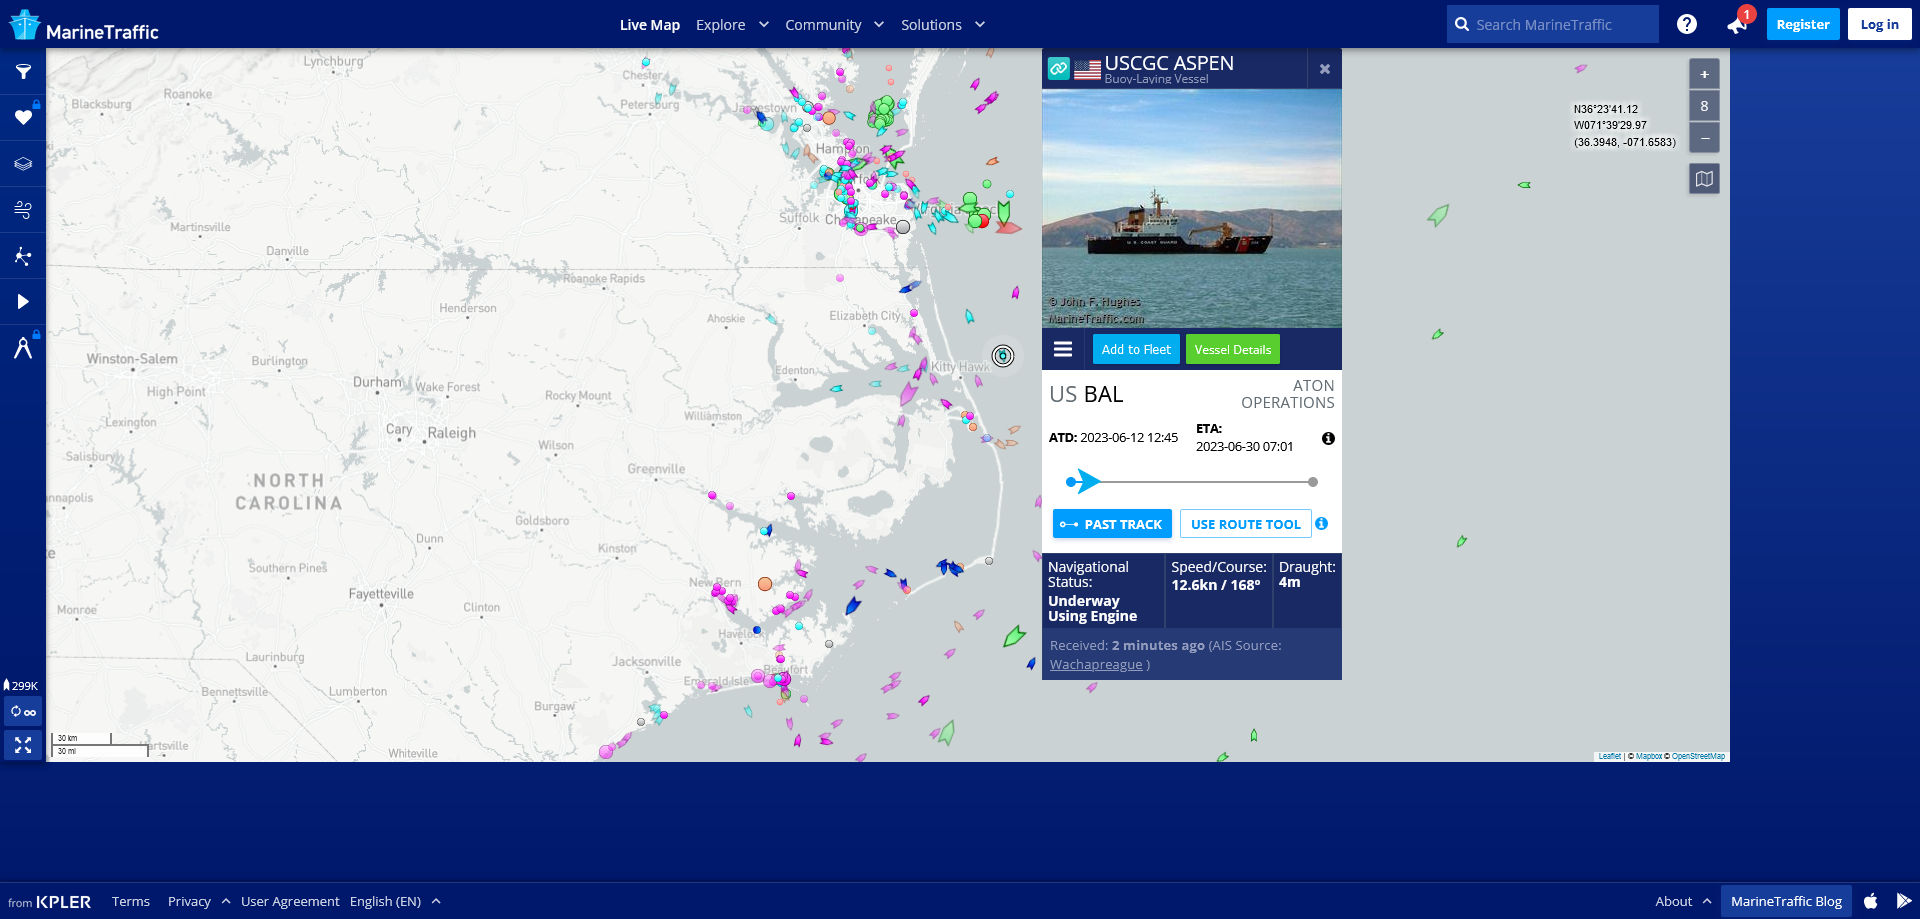
Task: Expand the Solutions dropdown chevron
Action: (980, 25)
